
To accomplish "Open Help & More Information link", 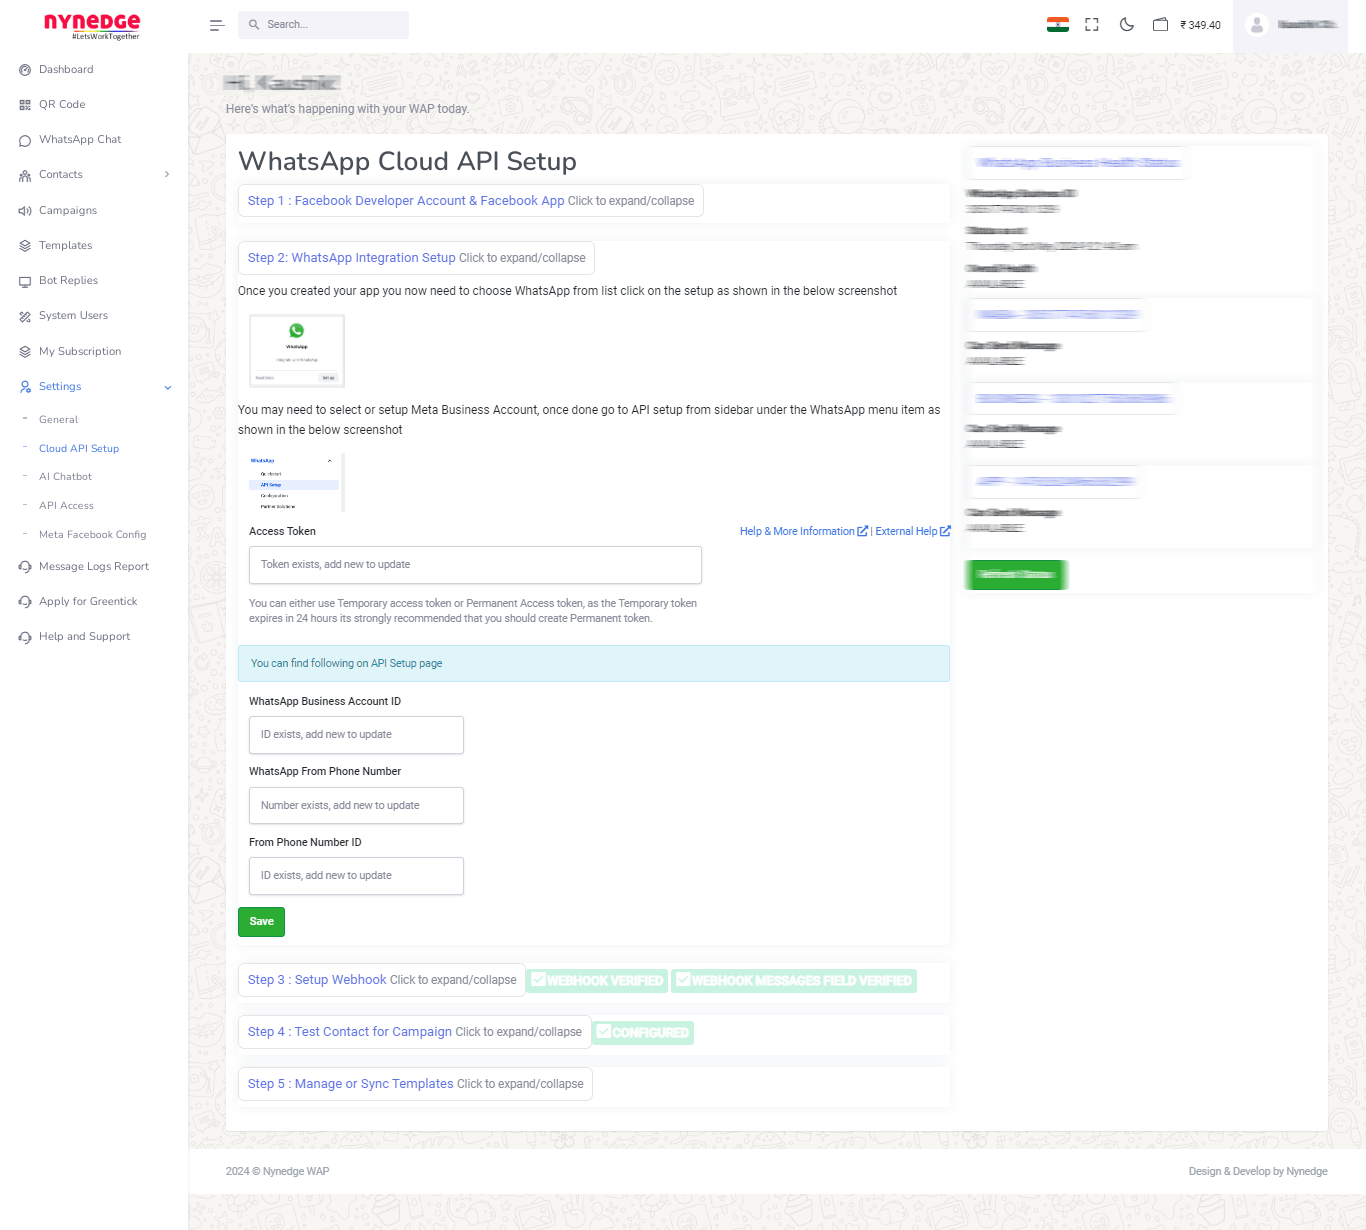I will point(797,531).
